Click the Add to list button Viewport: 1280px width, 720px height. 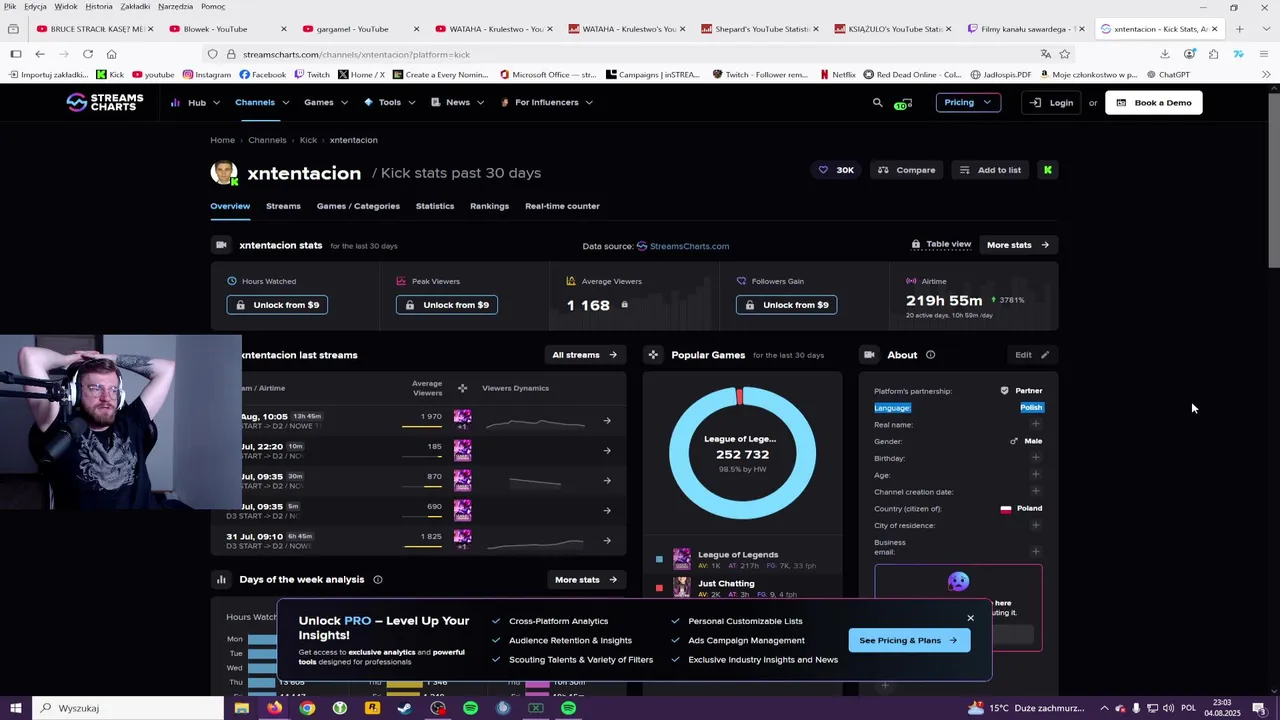tap(990, 170)
